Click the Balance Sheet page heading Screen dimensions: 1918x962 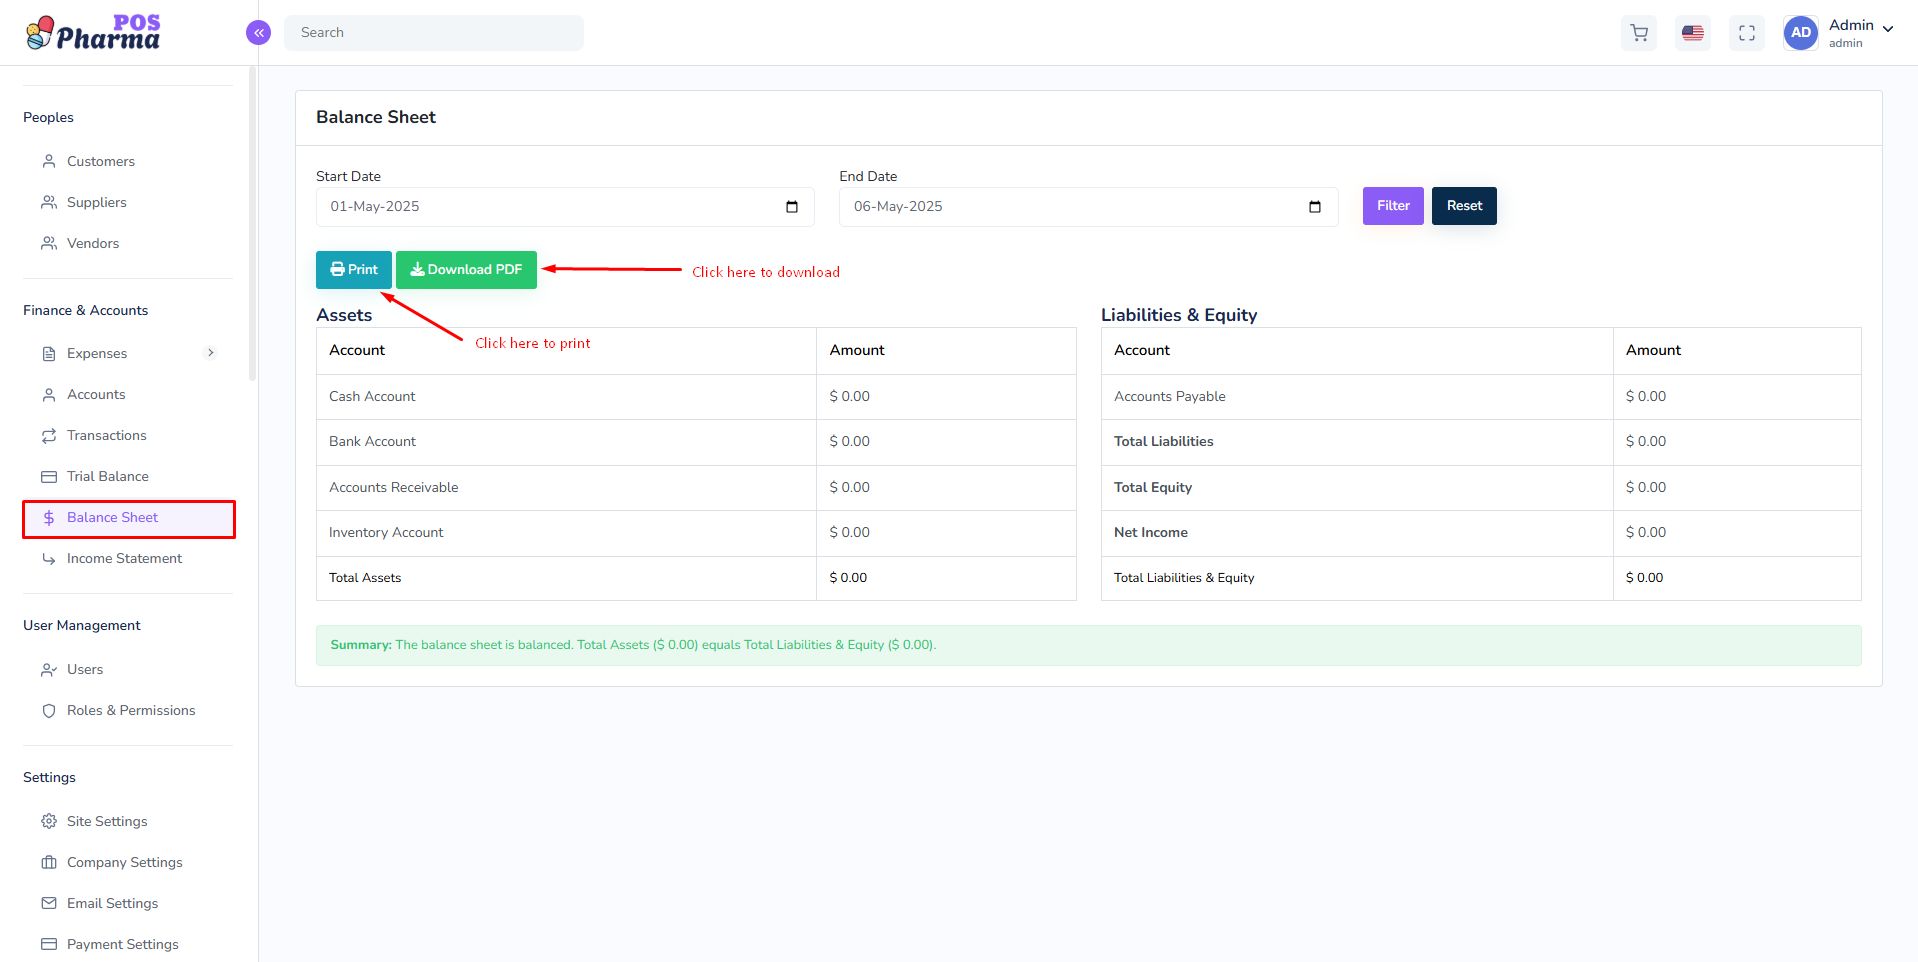click(x=376, y=117)
